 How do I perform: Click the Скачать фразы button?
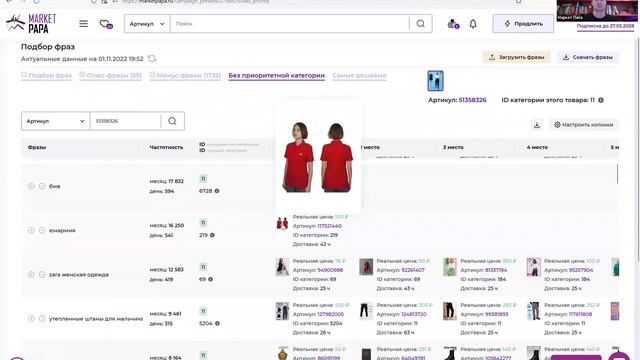coord(588,57)
